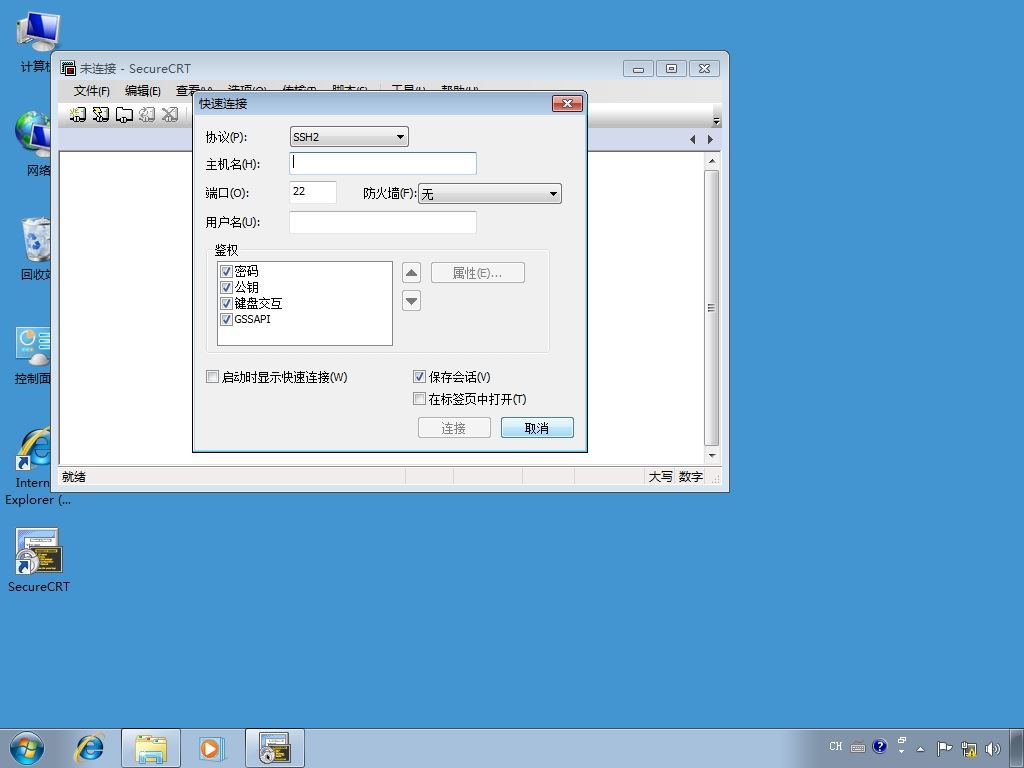Click the blue help icon in tray

pos(880,746)
